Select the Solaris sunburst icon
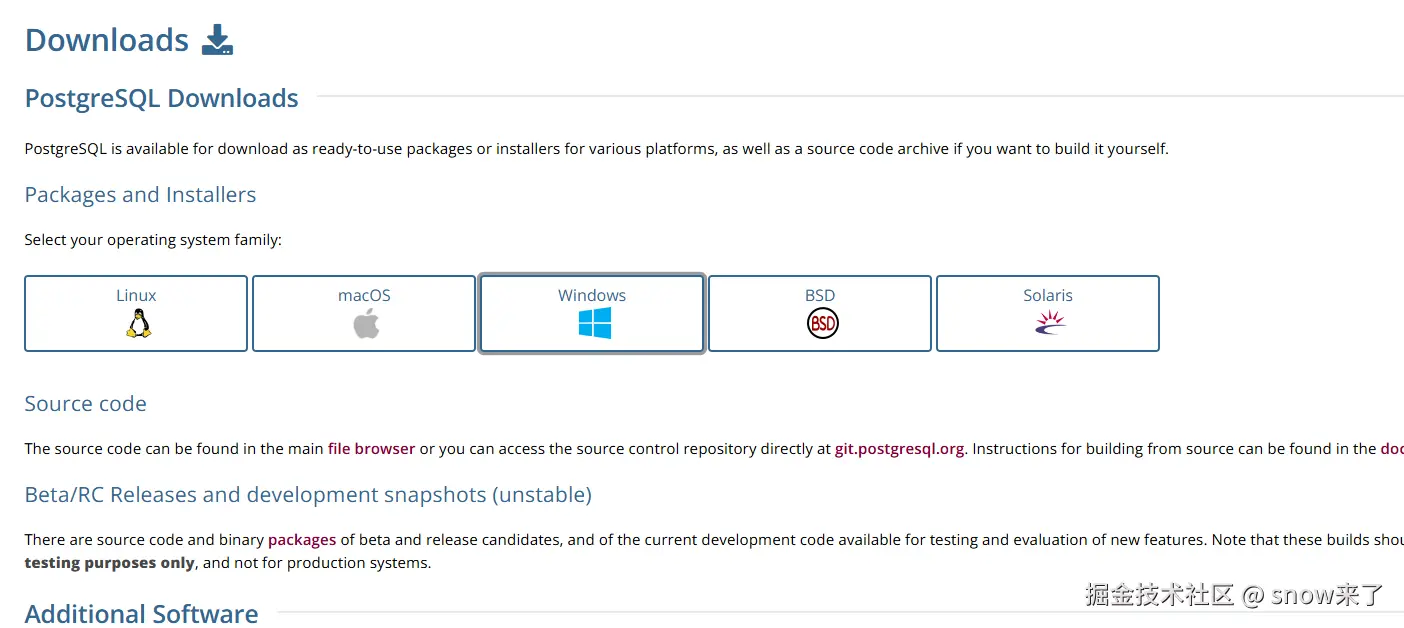Image resolution: width=1404 pixels, height=628 pixels. pos(1049,322)
